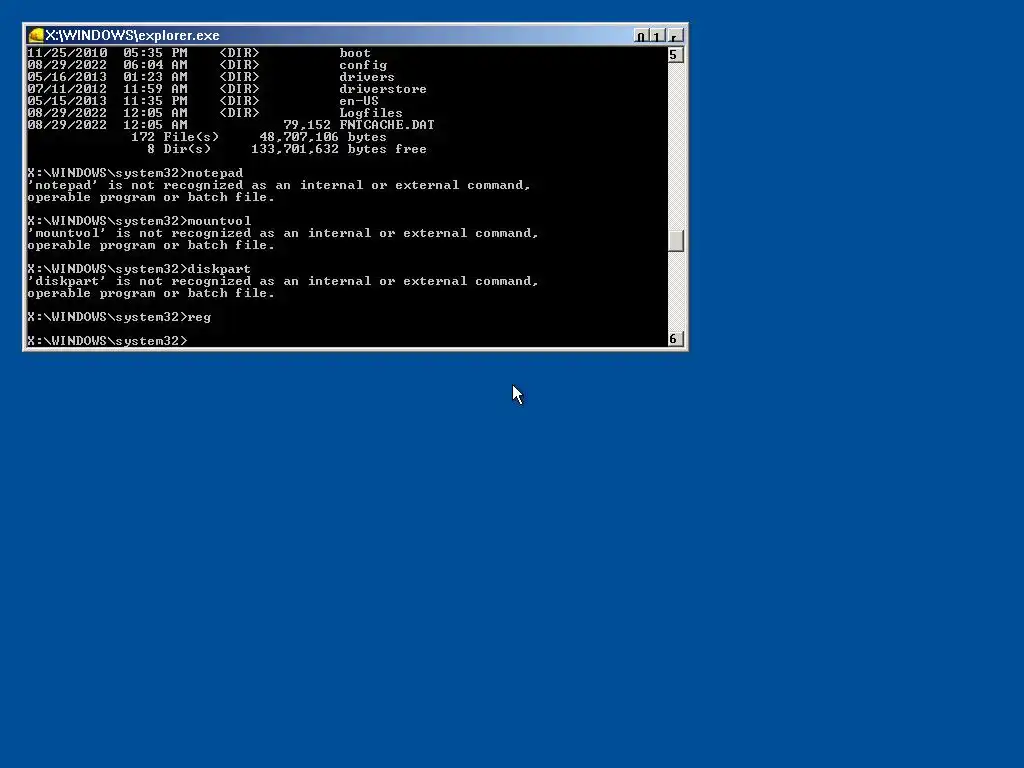Viewport: 1024px width, 768px height.
Task: Click the scrollbar up arrow in console
Action: (675, 55)
